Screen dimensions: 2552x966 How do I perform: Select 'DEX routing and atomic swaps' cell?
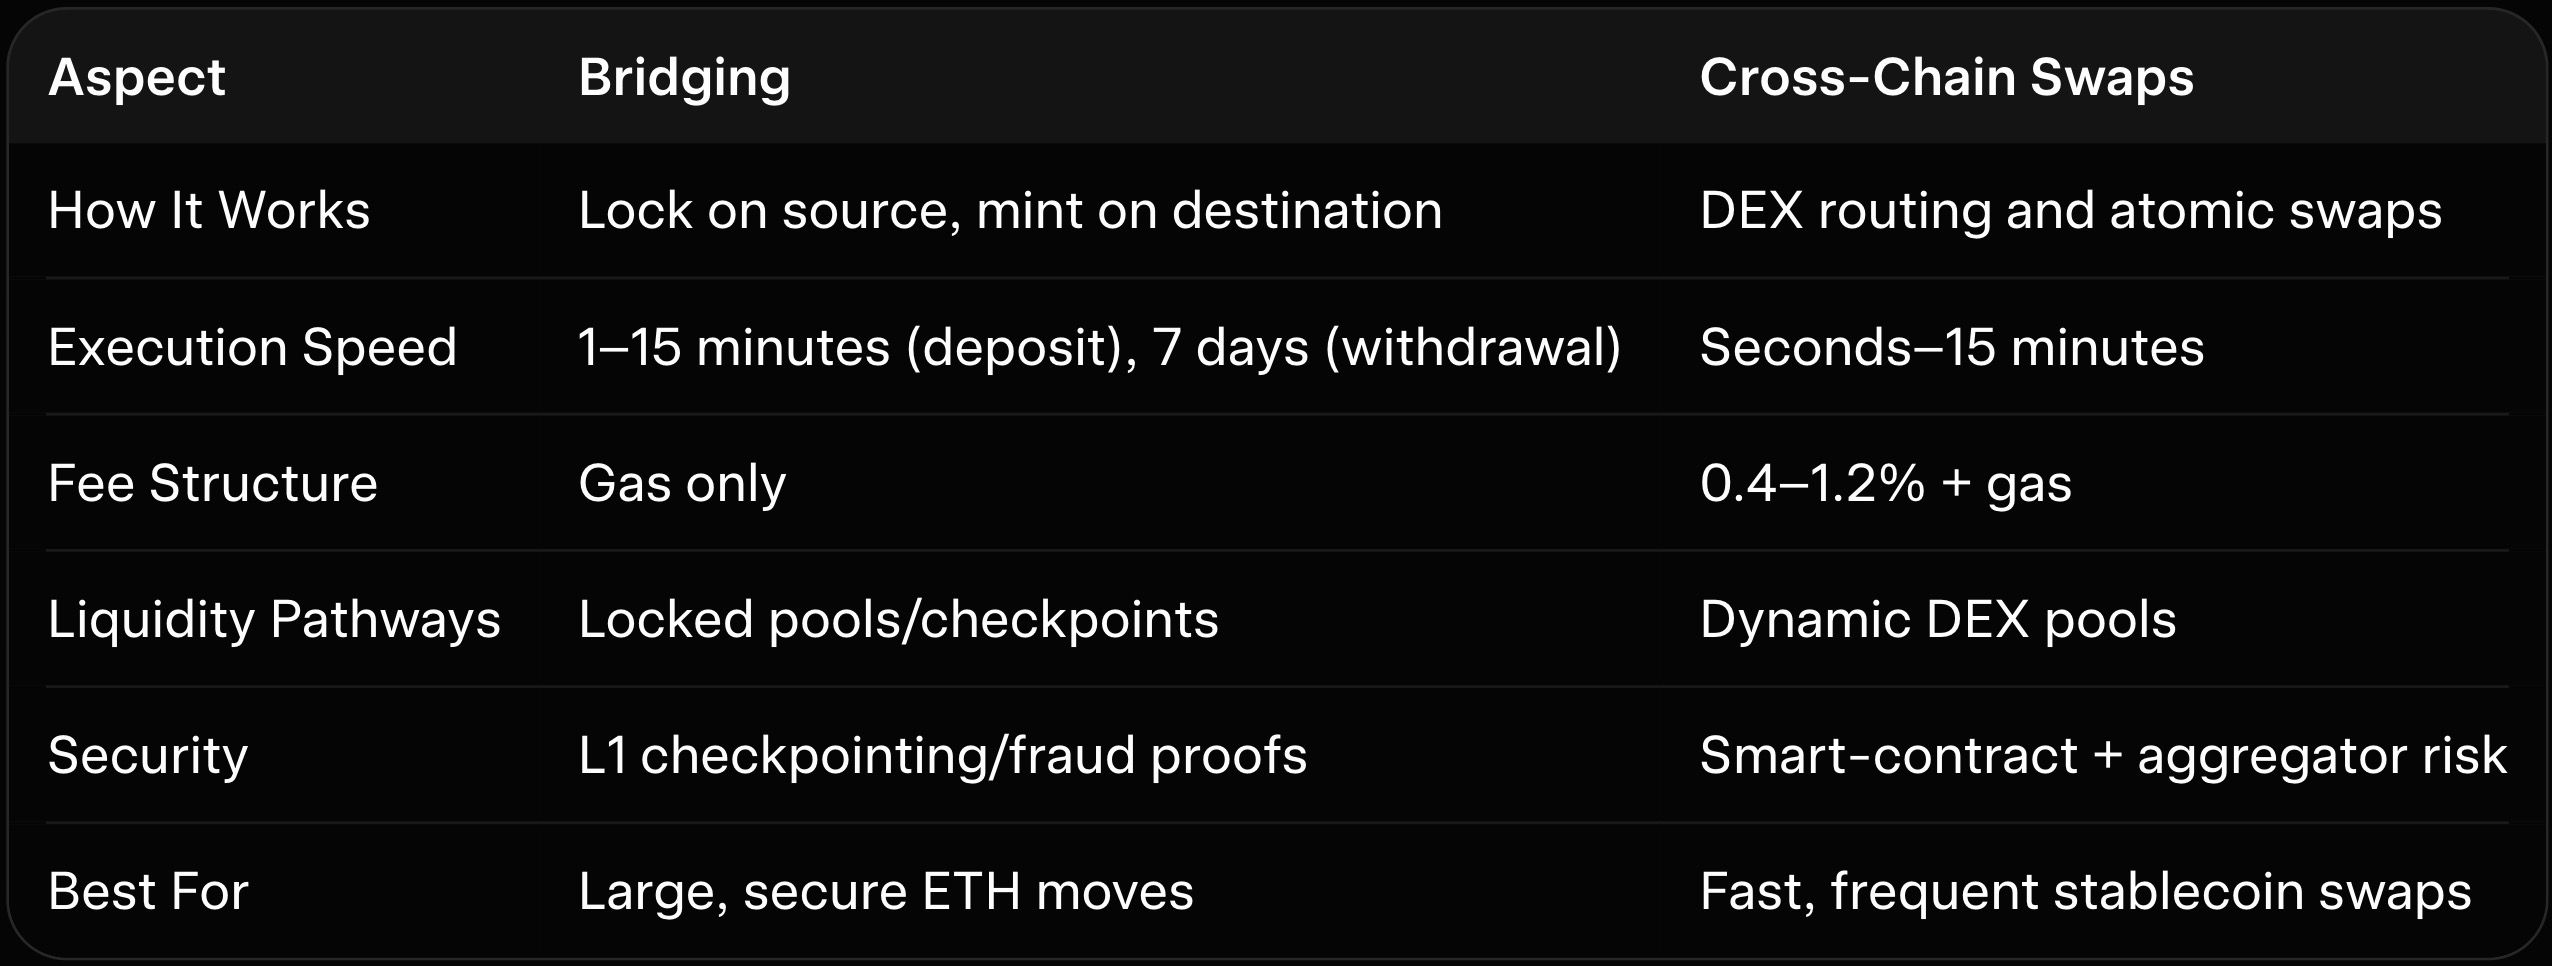point(2070,211)
